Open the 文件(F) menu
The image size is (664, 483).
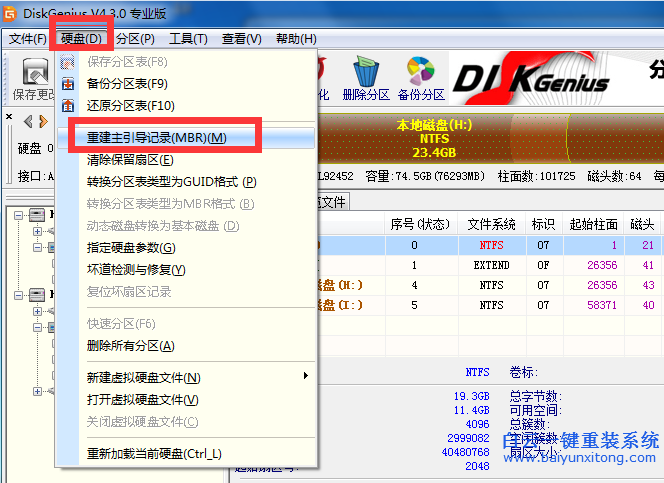pyautogui.click(x=28, y=39)
